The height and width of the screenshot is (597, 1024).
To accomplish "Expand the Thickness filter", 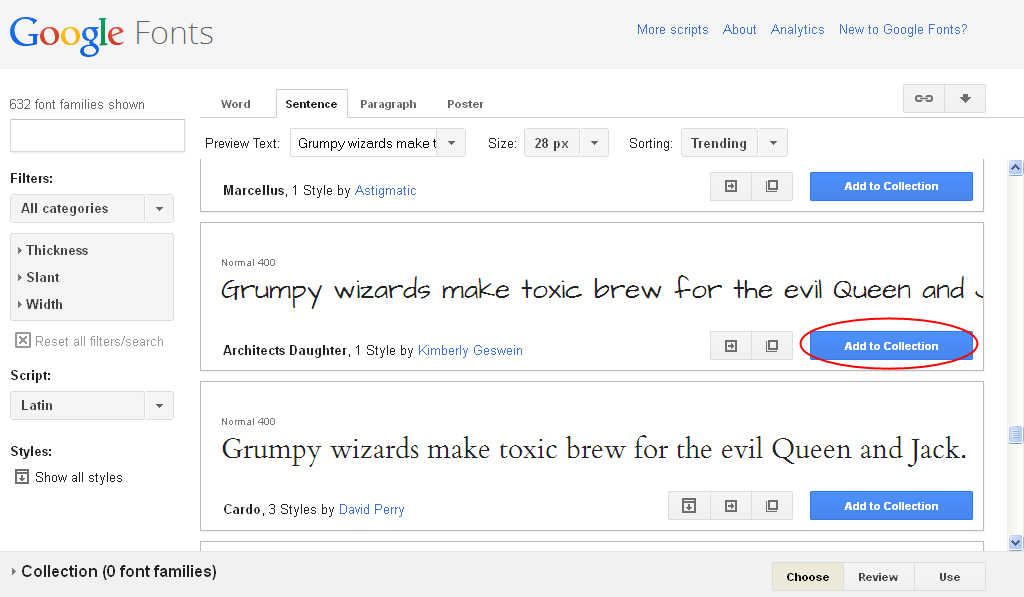I will 56,250.
